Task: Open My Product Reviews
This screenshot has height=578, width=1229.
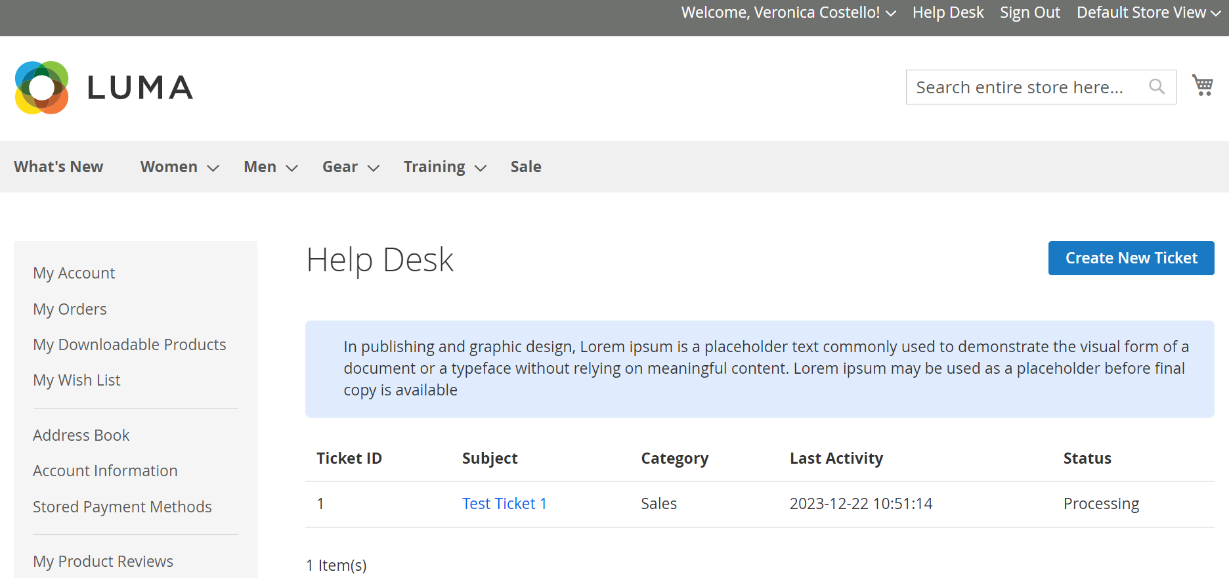Action: coord(102,561)
